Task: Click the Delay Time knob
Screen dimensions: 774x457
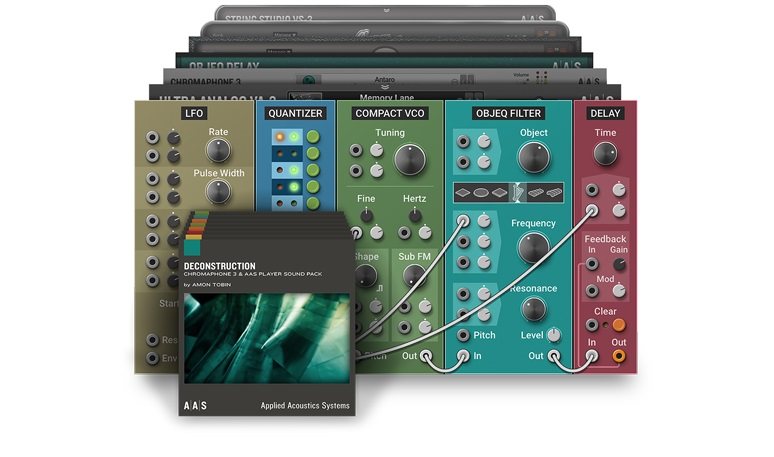Action: point(605,154)
